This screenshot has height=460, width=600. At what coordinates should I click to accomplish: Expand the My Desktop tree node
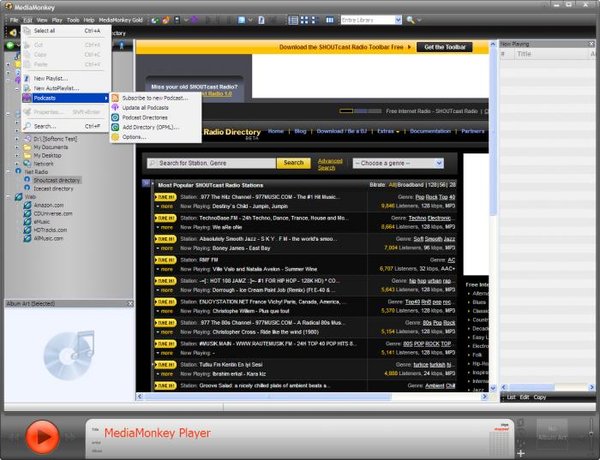[17, 155]
